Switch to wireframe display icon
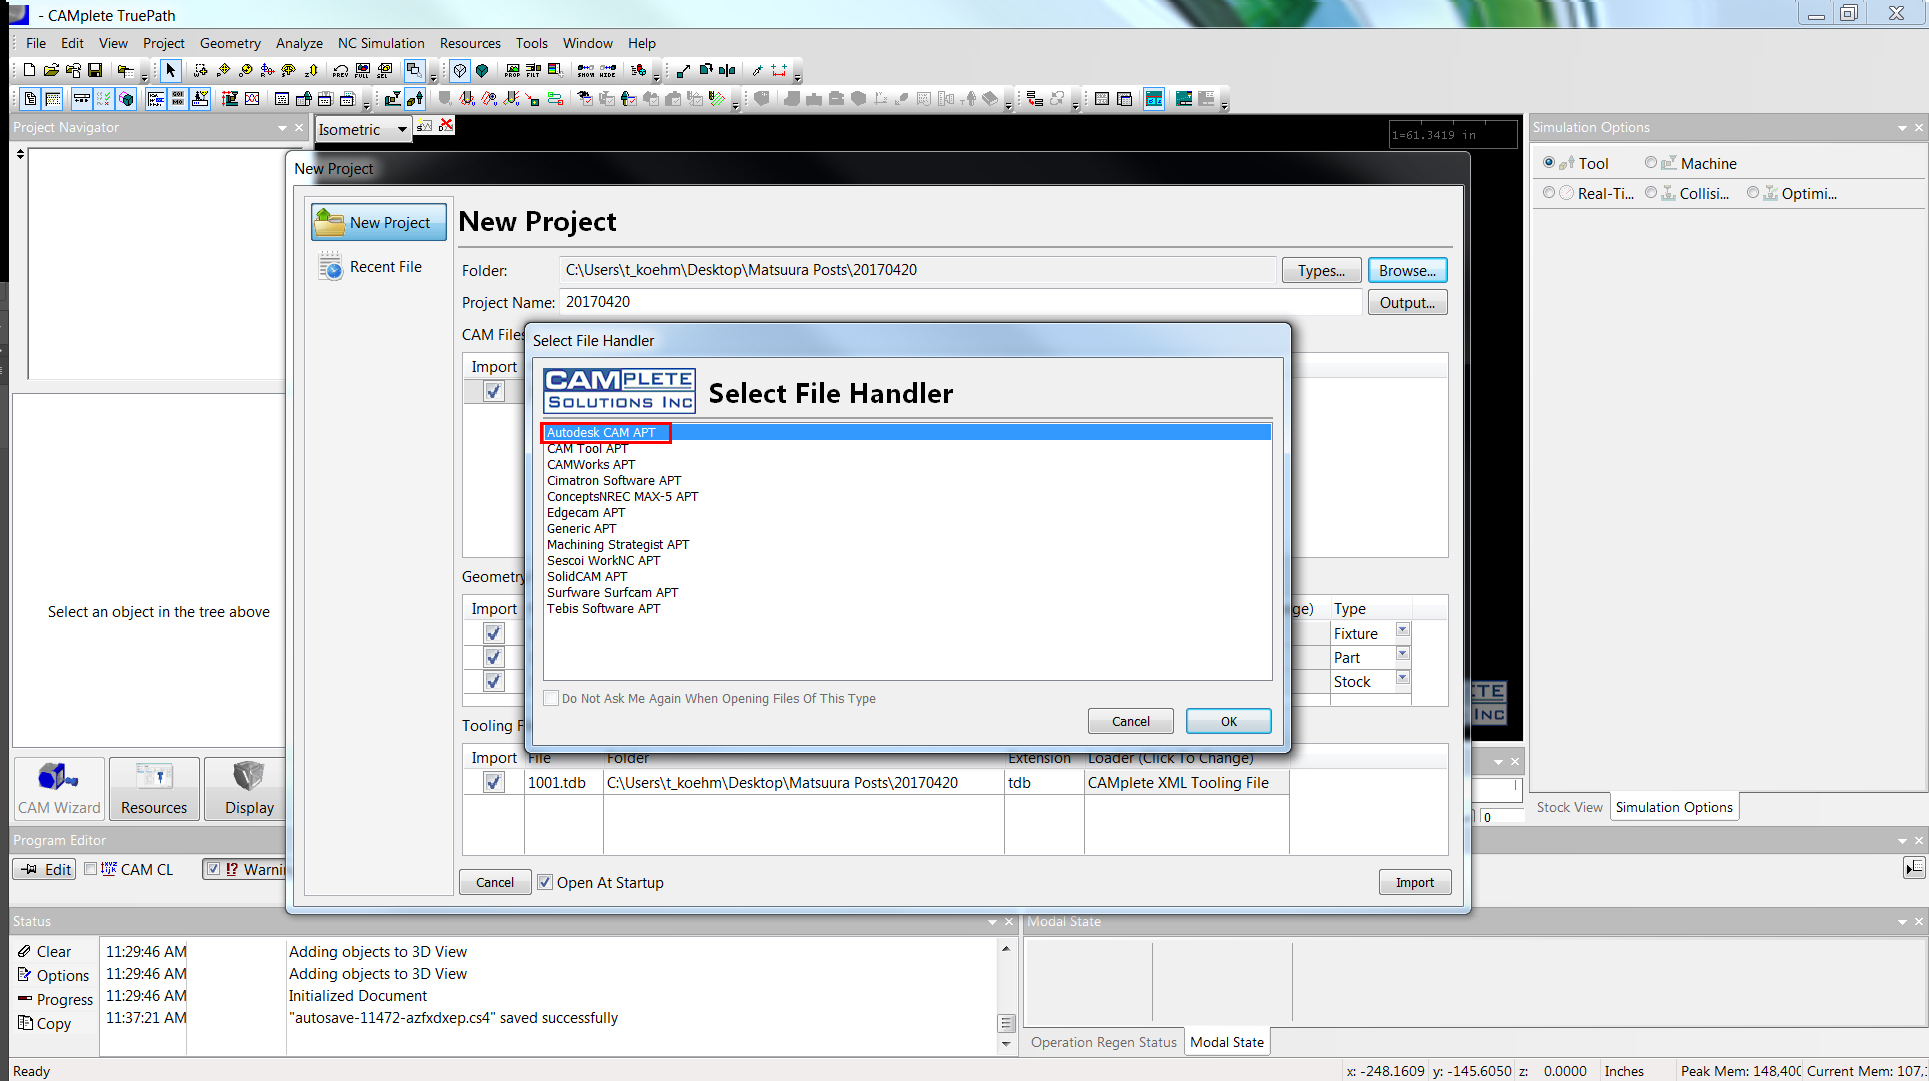The height and width of the screenshot is (1081, 1929). pyautogui.click(x=460, y=70)
